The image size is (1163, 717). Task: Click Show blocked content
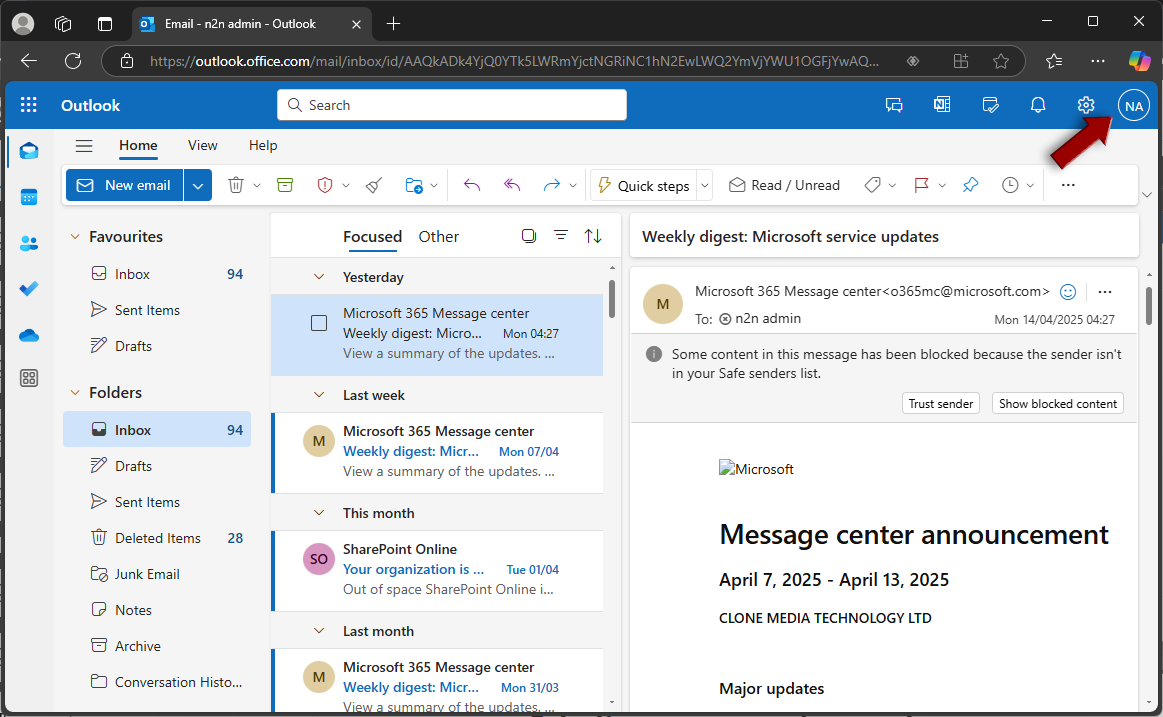tap(1058, 403)
